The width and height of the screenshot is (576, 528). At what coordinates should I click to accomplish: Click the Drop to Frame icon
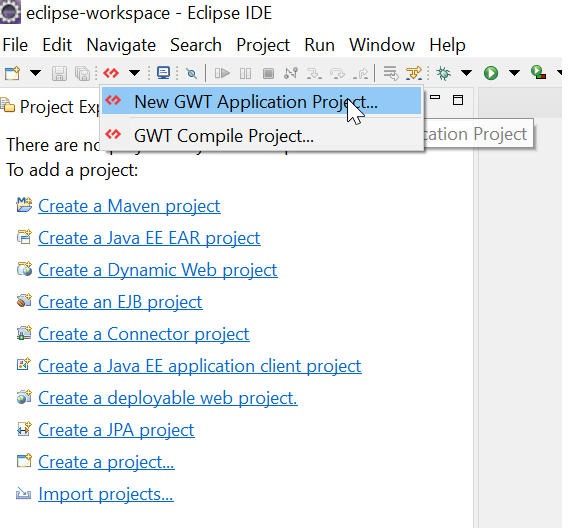[391, 73]
